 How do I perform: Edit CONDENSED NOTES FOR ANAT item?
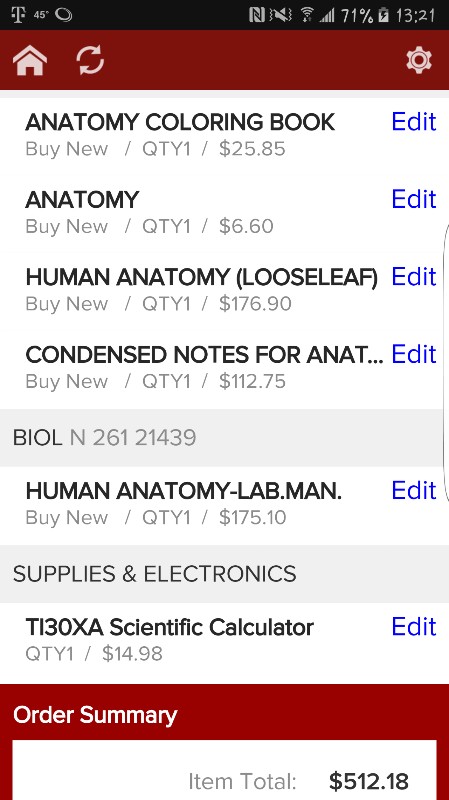(414, 354)
